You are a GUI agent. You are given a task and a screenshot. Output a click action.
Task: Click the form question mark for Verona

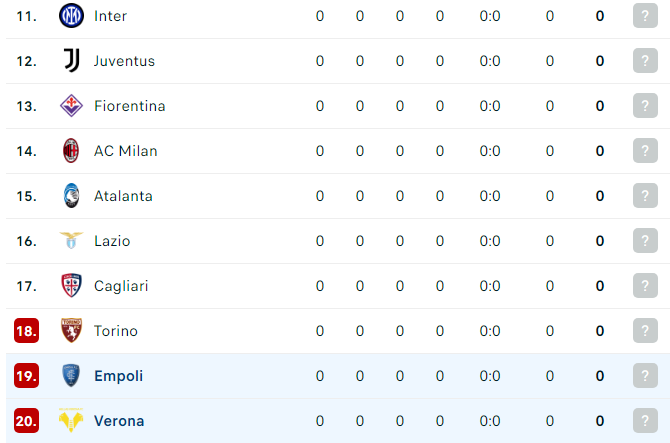(645, 420)
